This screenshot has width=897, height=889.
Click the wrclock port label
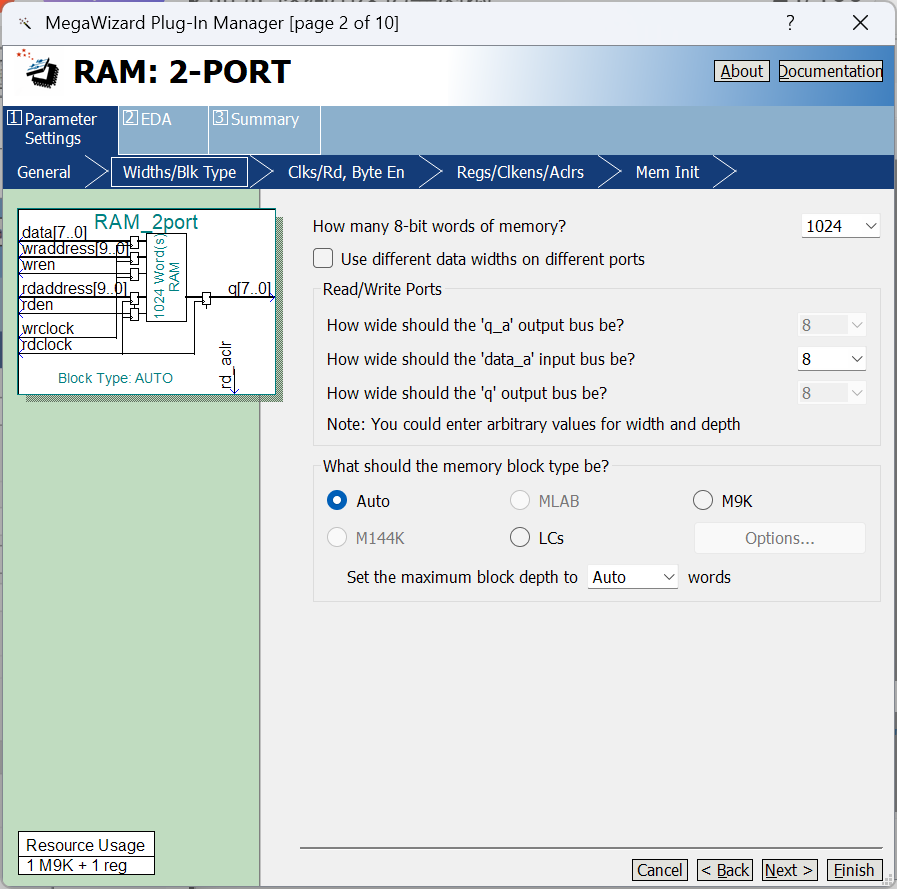(x=48, y=328)
